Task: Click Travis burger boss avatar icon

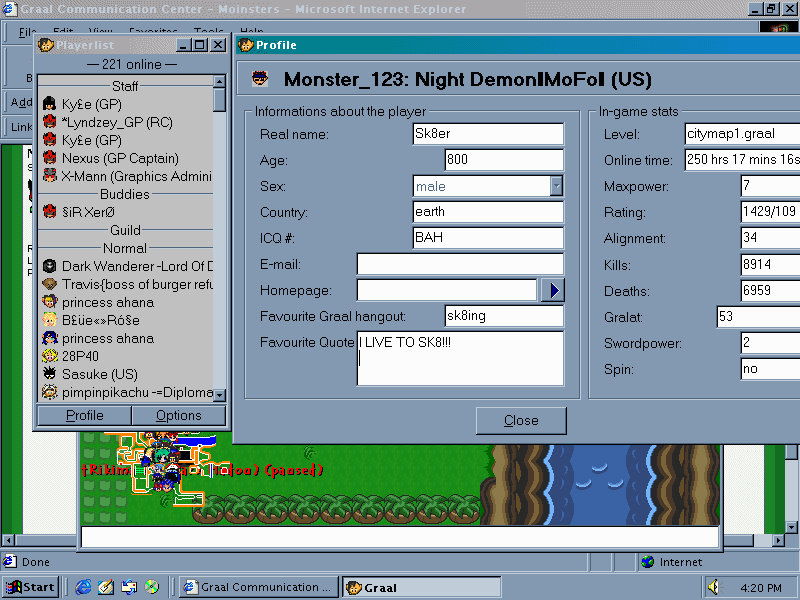Action: (x=49, y=284)
